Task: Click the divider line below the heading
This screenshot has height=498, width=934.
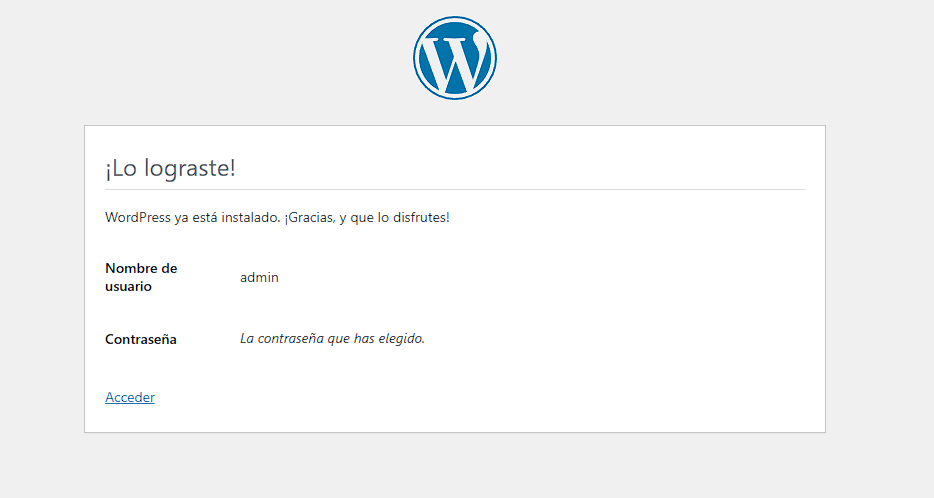Action: point(455,189)
